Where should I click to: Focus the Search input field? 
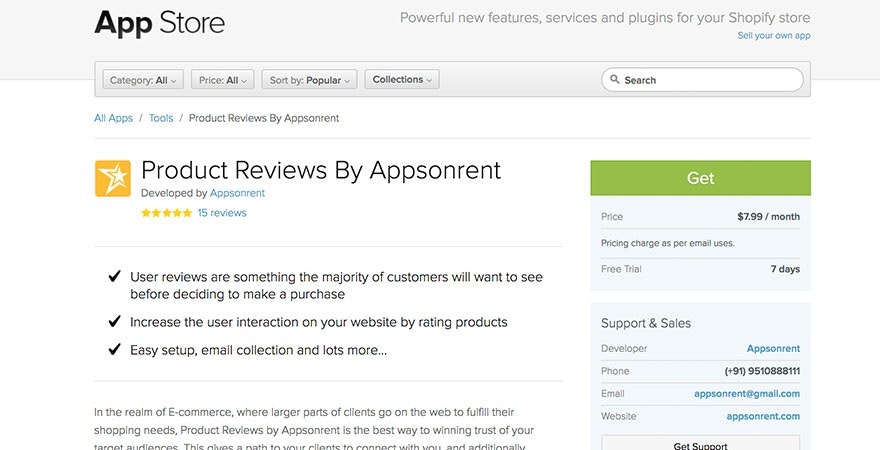[710, 80]
